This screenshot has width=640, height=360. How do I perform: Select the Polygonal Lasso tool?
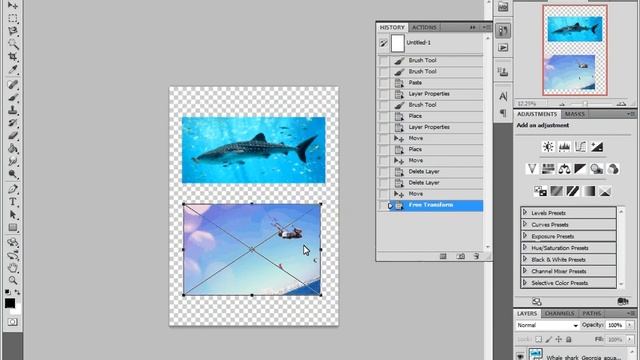click(13, 31)
